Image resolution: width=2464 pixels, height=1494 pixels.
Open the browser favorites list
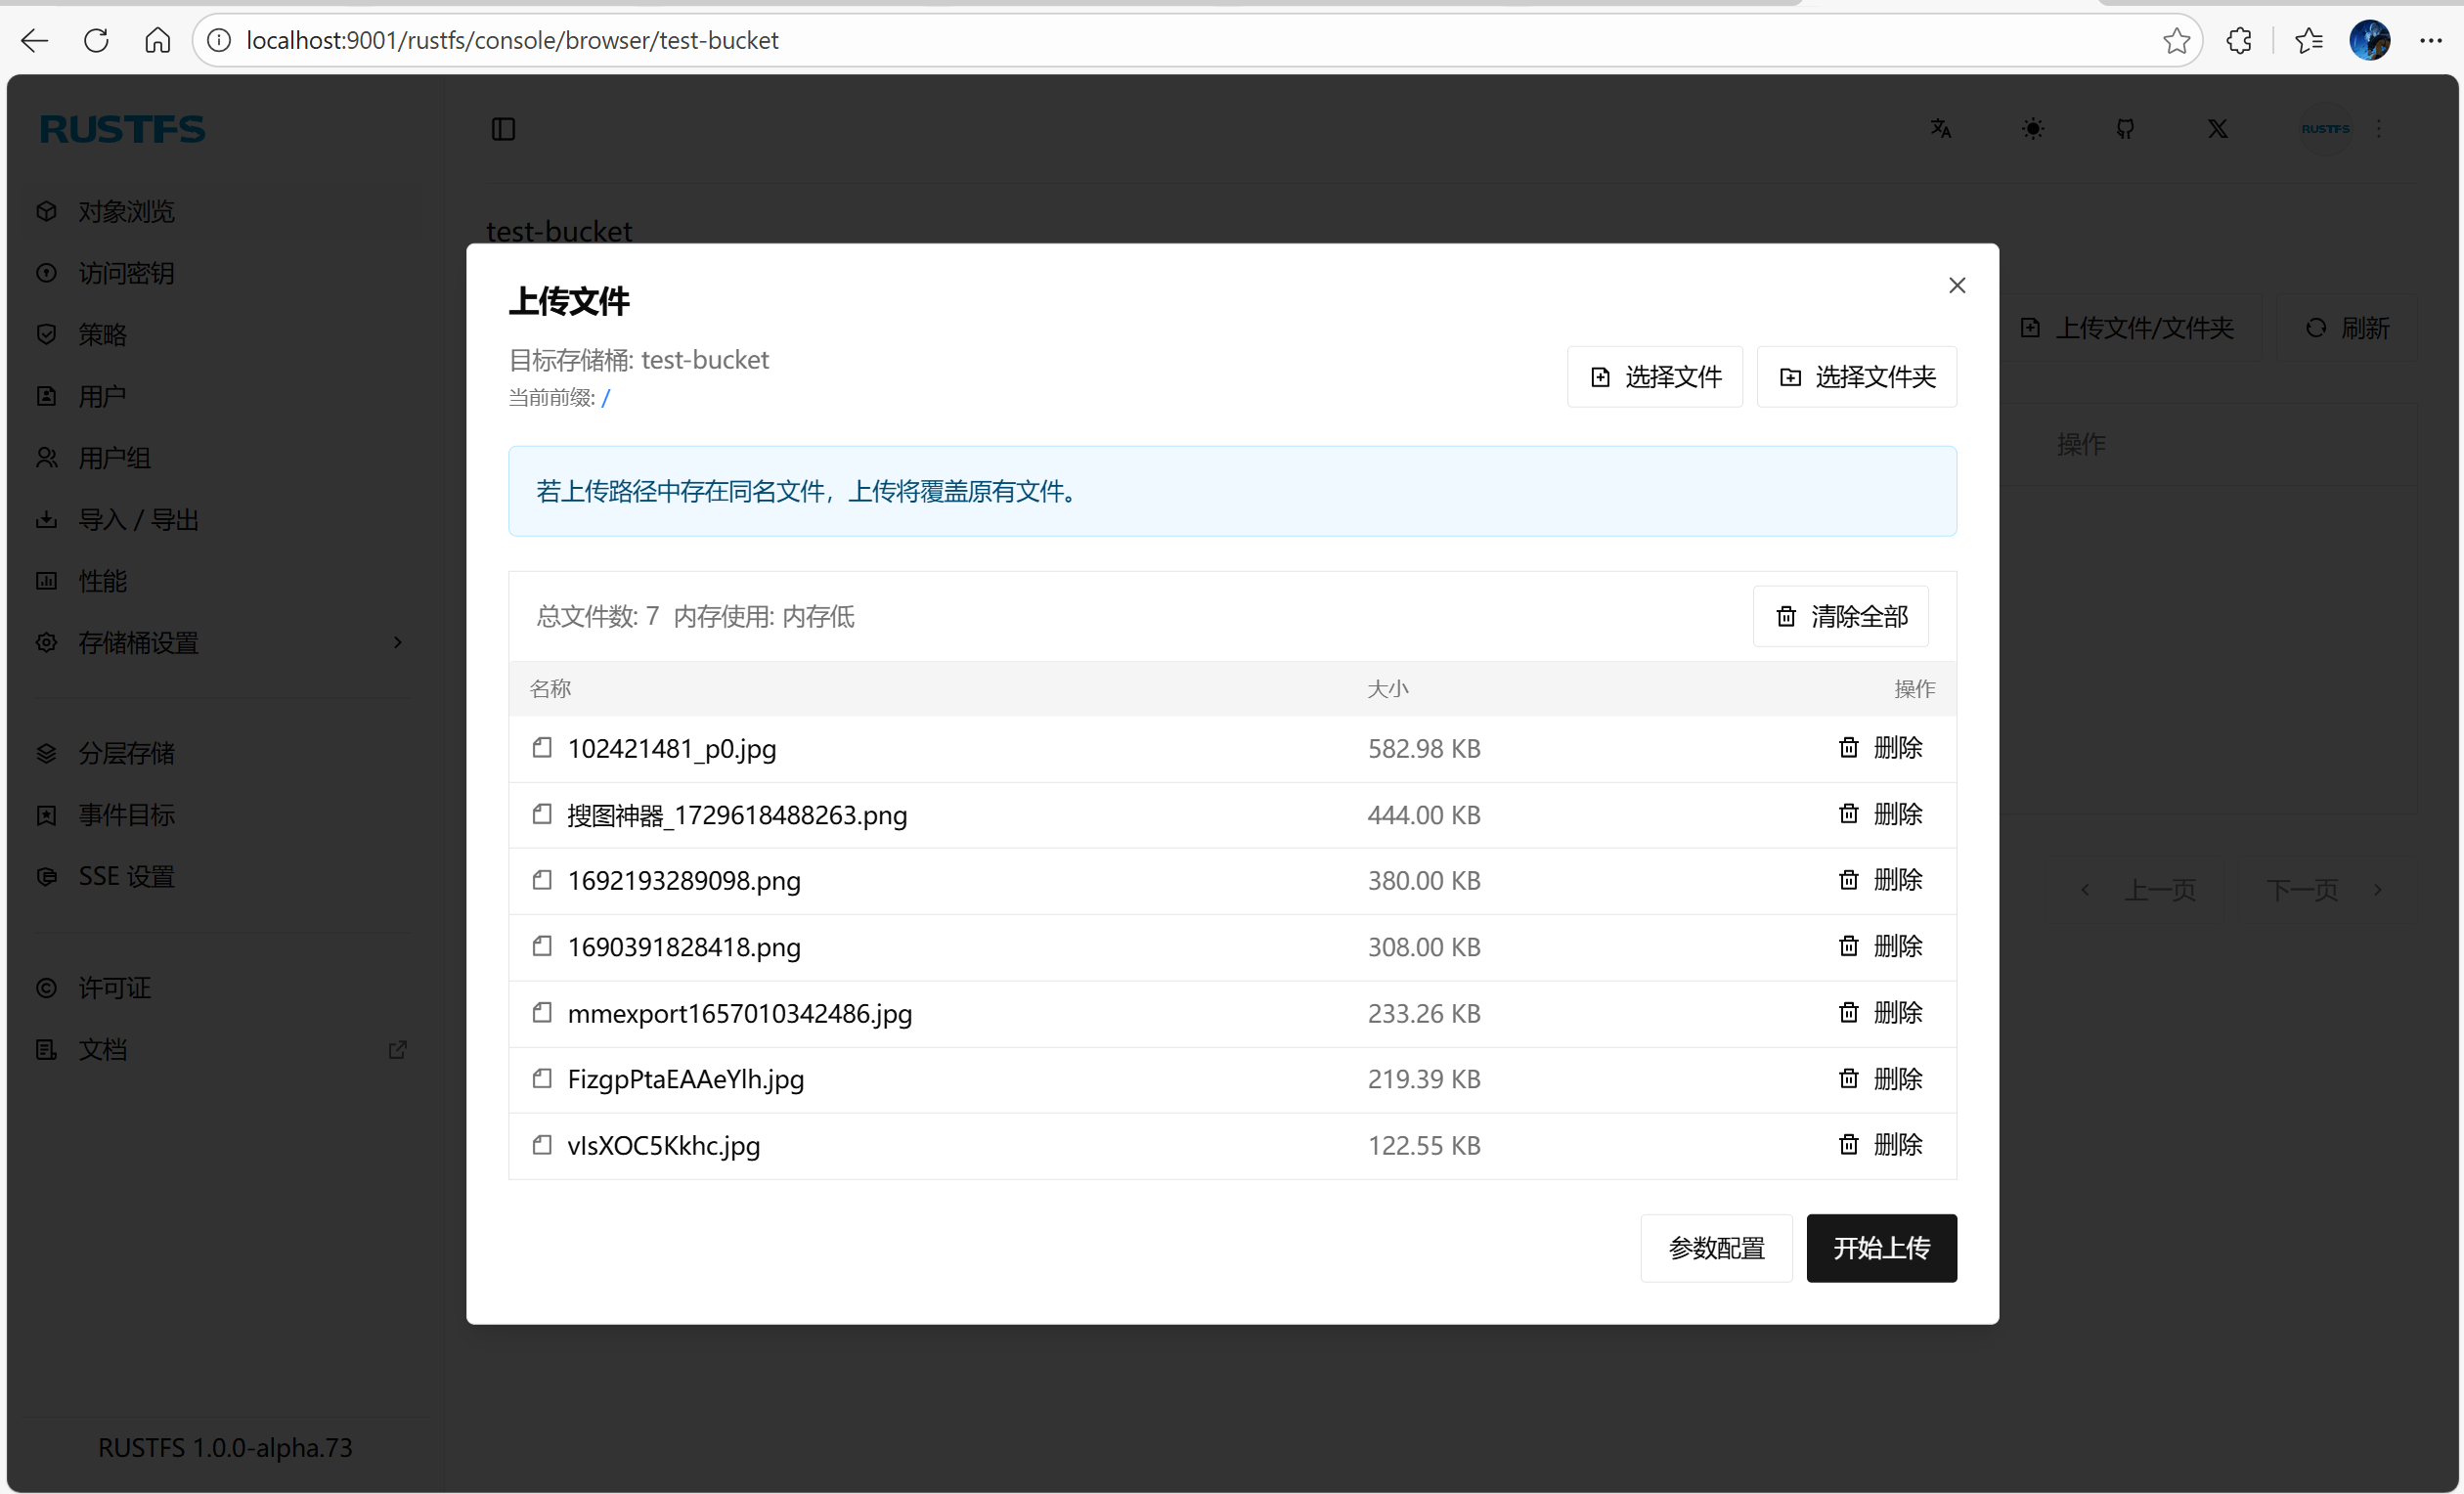pos(2309,40)
